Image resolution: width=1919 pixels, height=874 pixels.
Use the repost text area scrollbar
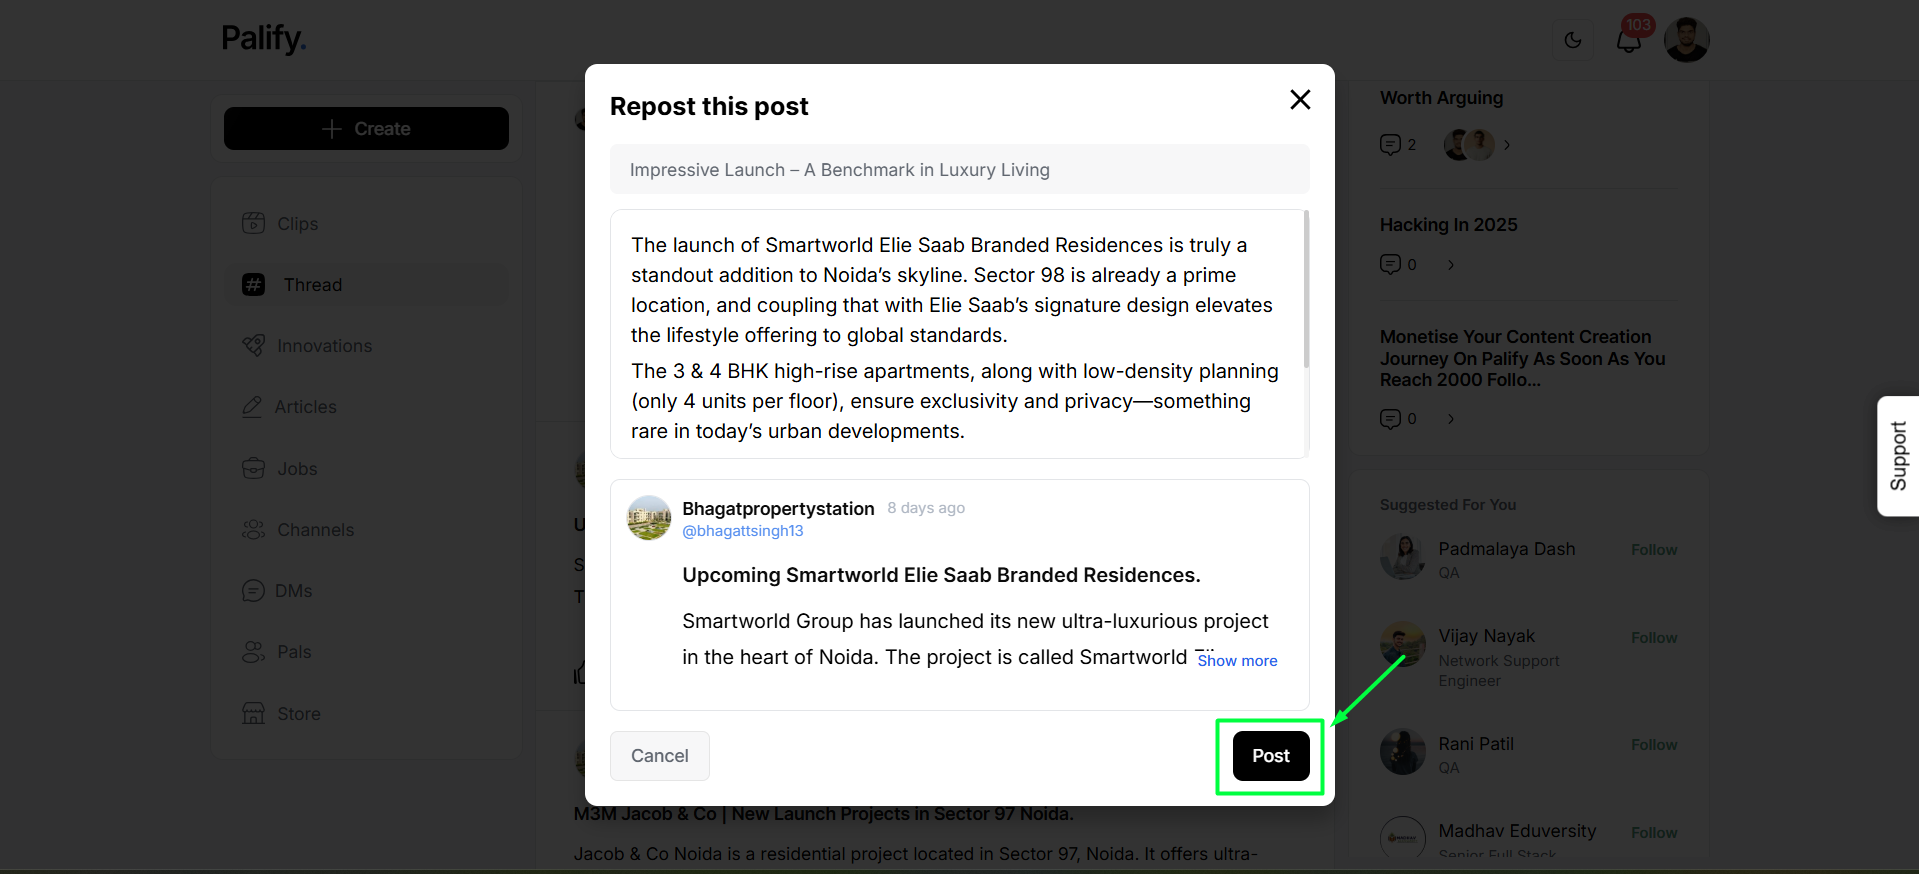[1306, 290]
